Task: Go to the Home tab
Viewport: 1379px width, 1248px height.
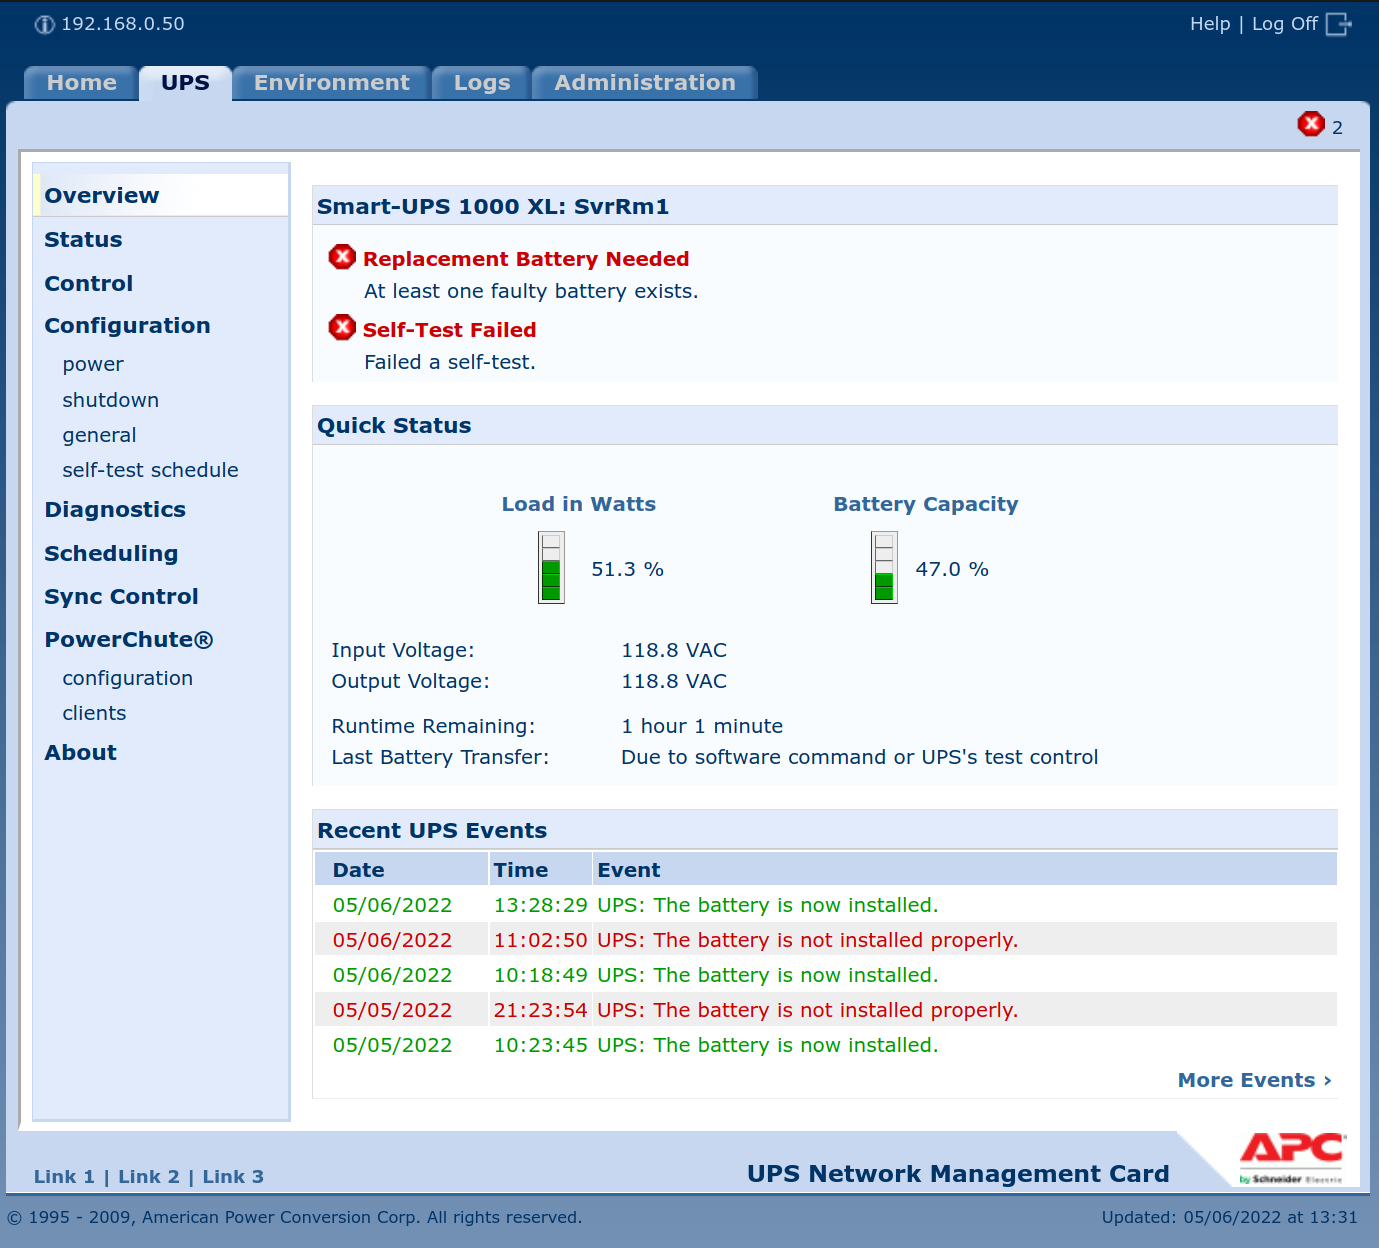Action: (x=81, y=83)
